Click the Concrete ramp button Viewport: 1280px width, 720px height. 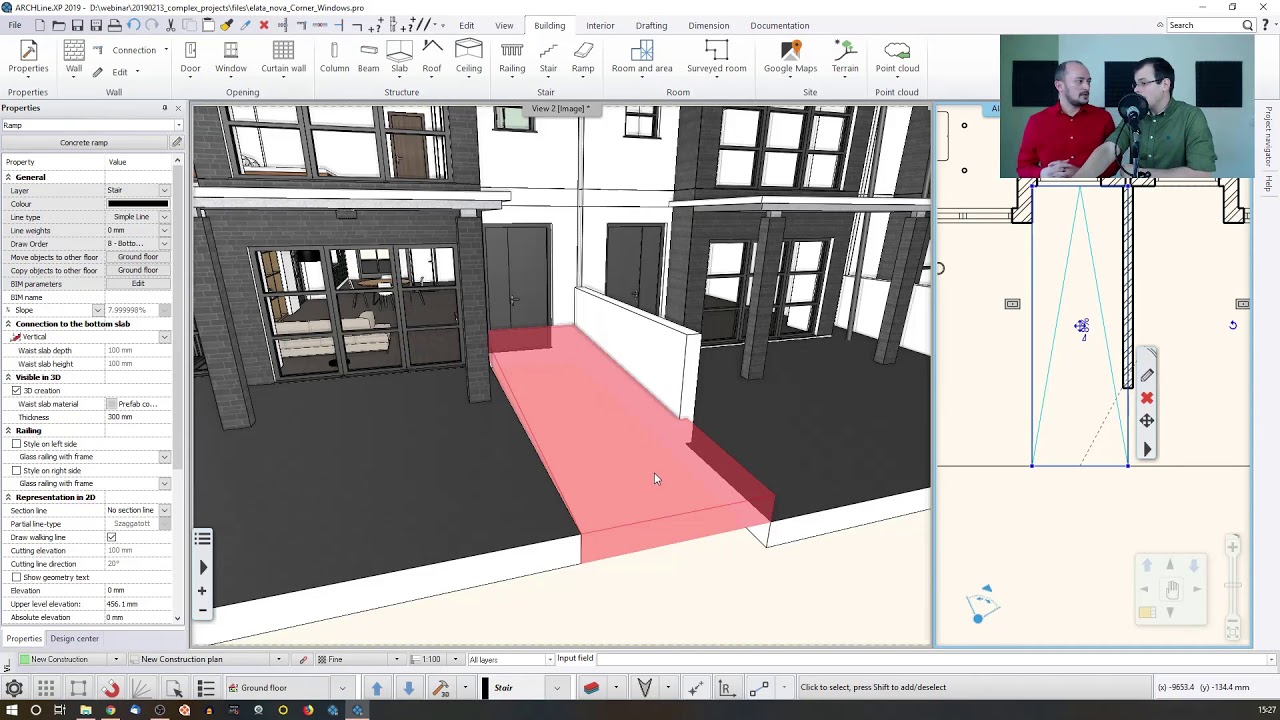click(84, 143)
